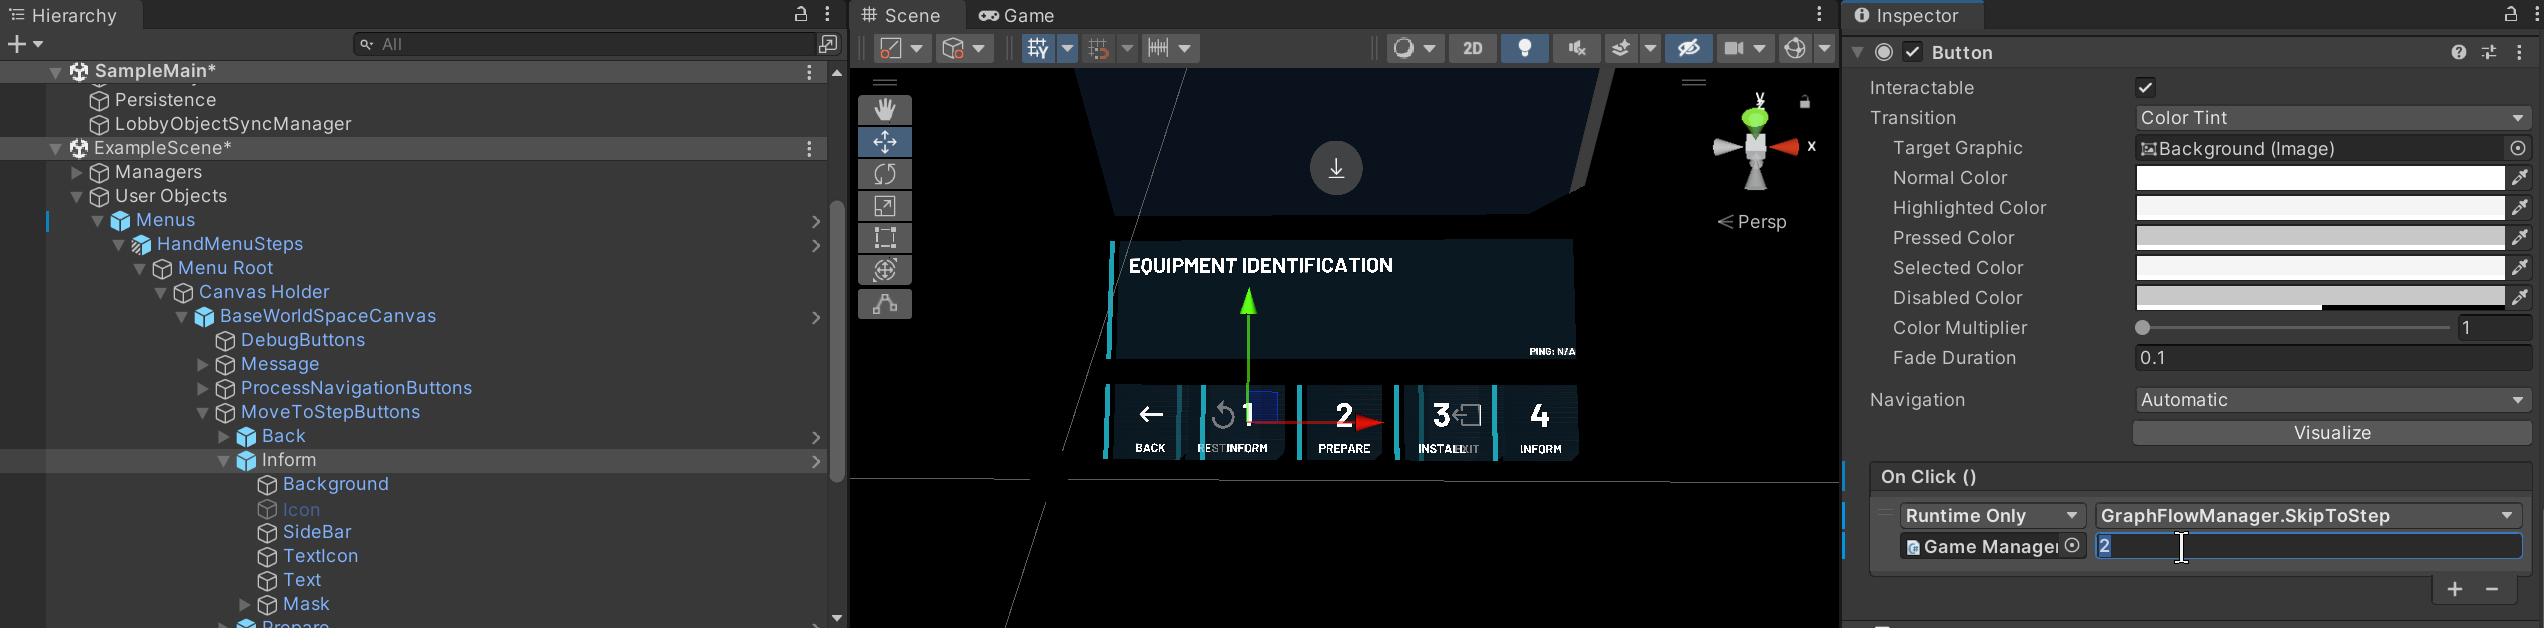The image size is (2544, 628).
Task: Uncheck the Interactable checkbox
Action: coord(2145,88)
